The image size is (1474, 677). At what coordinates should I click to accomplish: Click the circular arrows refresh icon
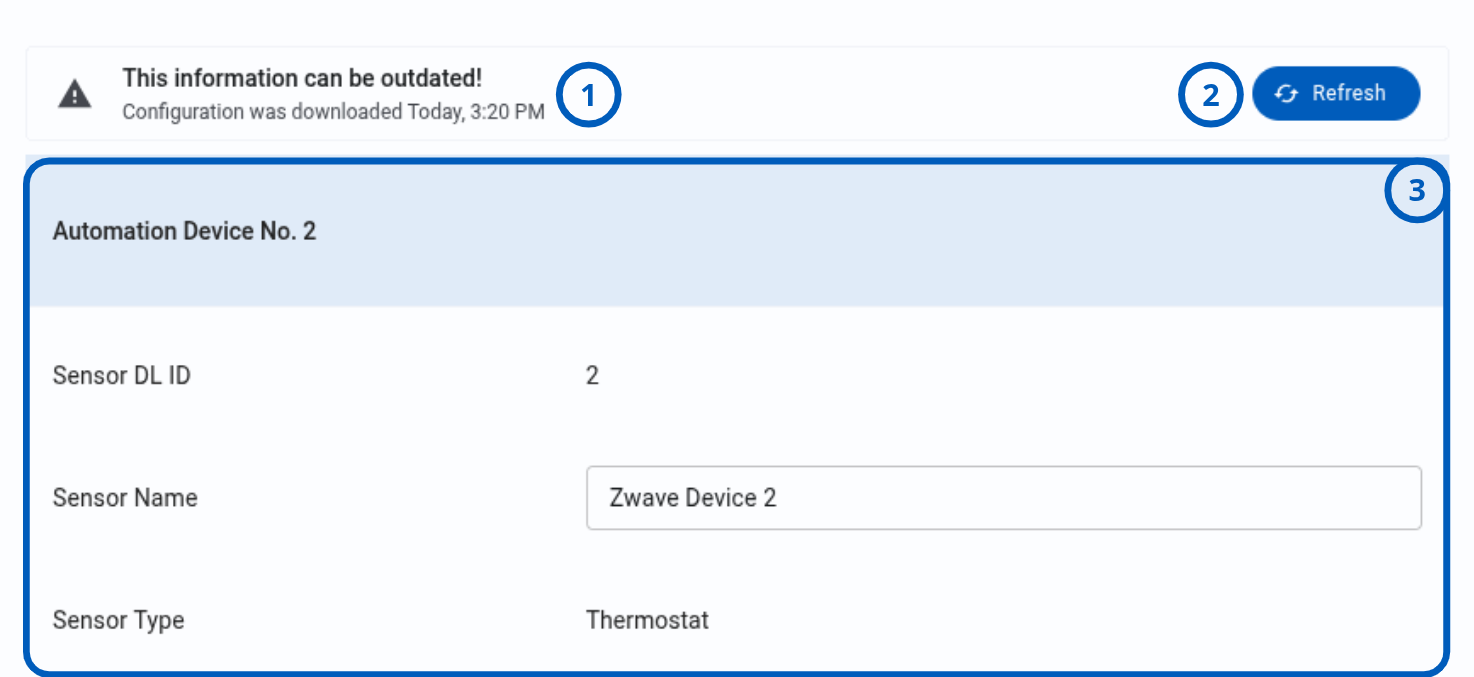click(1286, 93)
